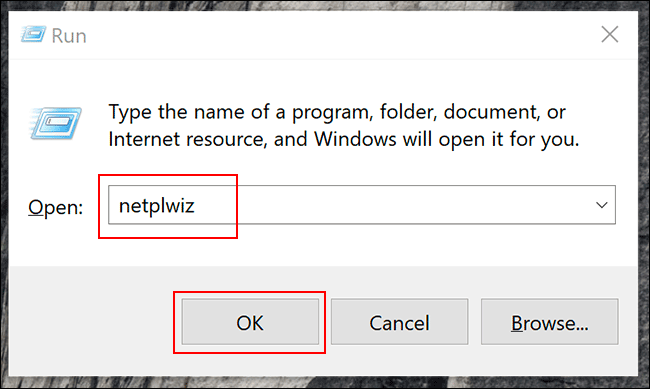Image resolution: width=650 pixels, height=389 pixels.
Task: Open the Browse... file picker
Action: (x=550, y=322)
